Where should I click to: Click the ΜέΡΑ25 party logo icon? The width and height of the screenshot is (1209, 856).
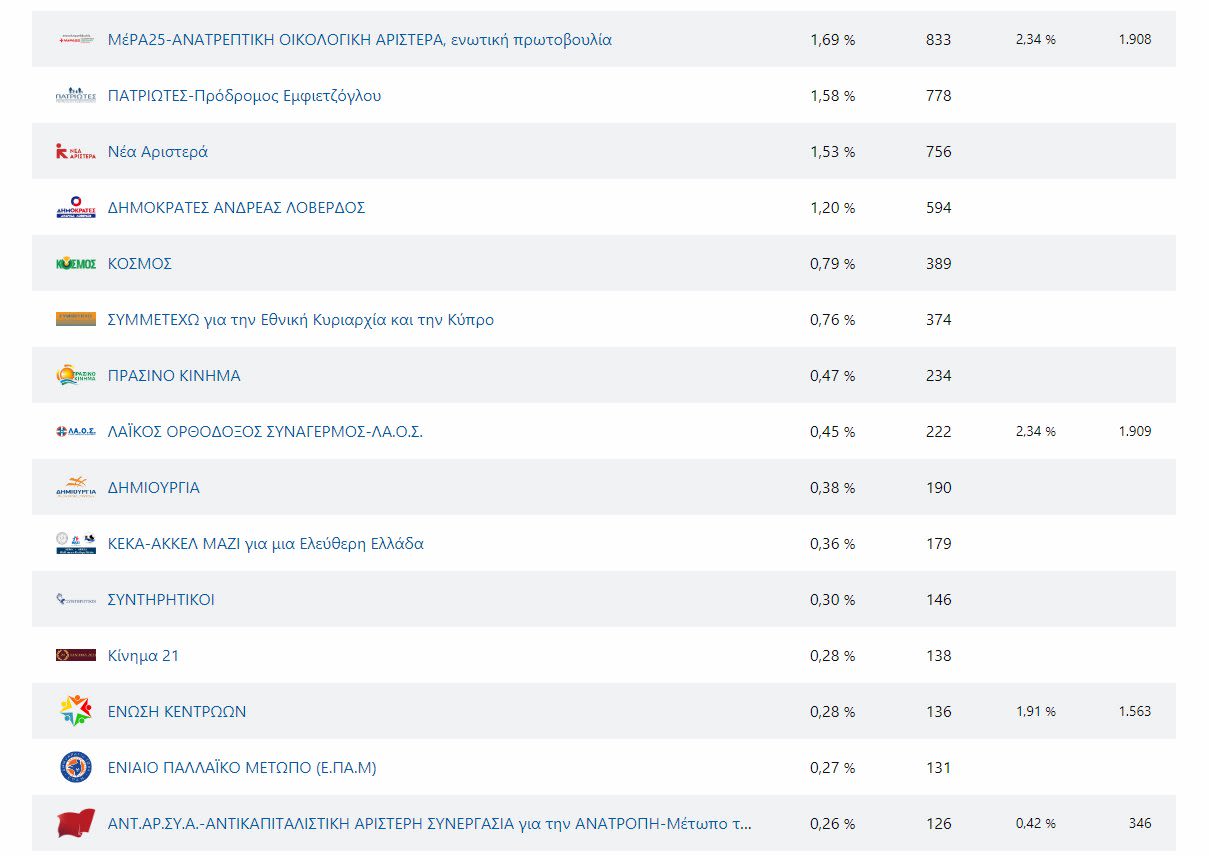pyautogui.click(x=76, y=40)
